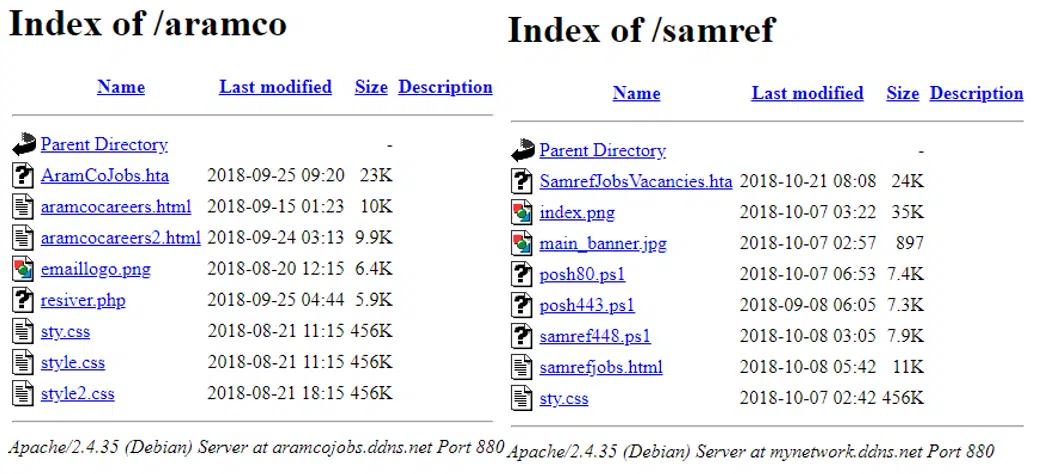Screen dimensions: 1044x474
Task: Sort the aramco listing by Name
Action: [121, 87]
